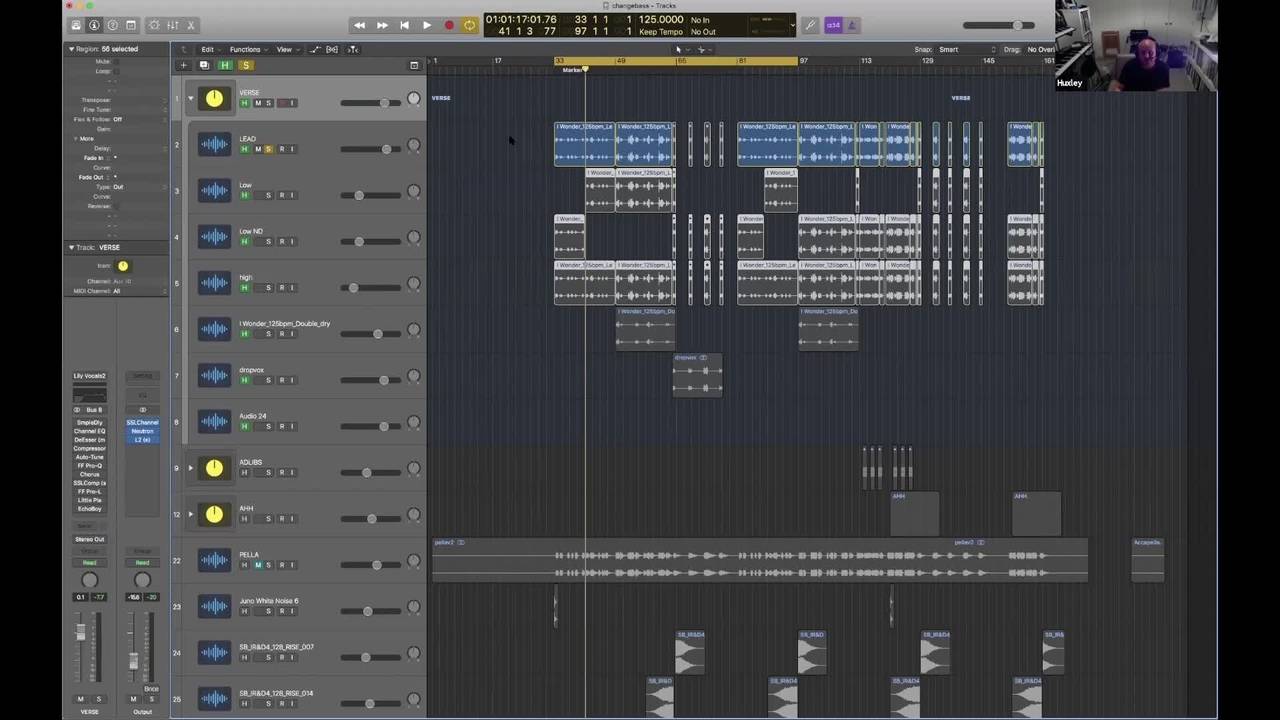Screen dimensions: 1280x720
Task: Toggle the global Hide button in track header
Action: click(225, 66)
